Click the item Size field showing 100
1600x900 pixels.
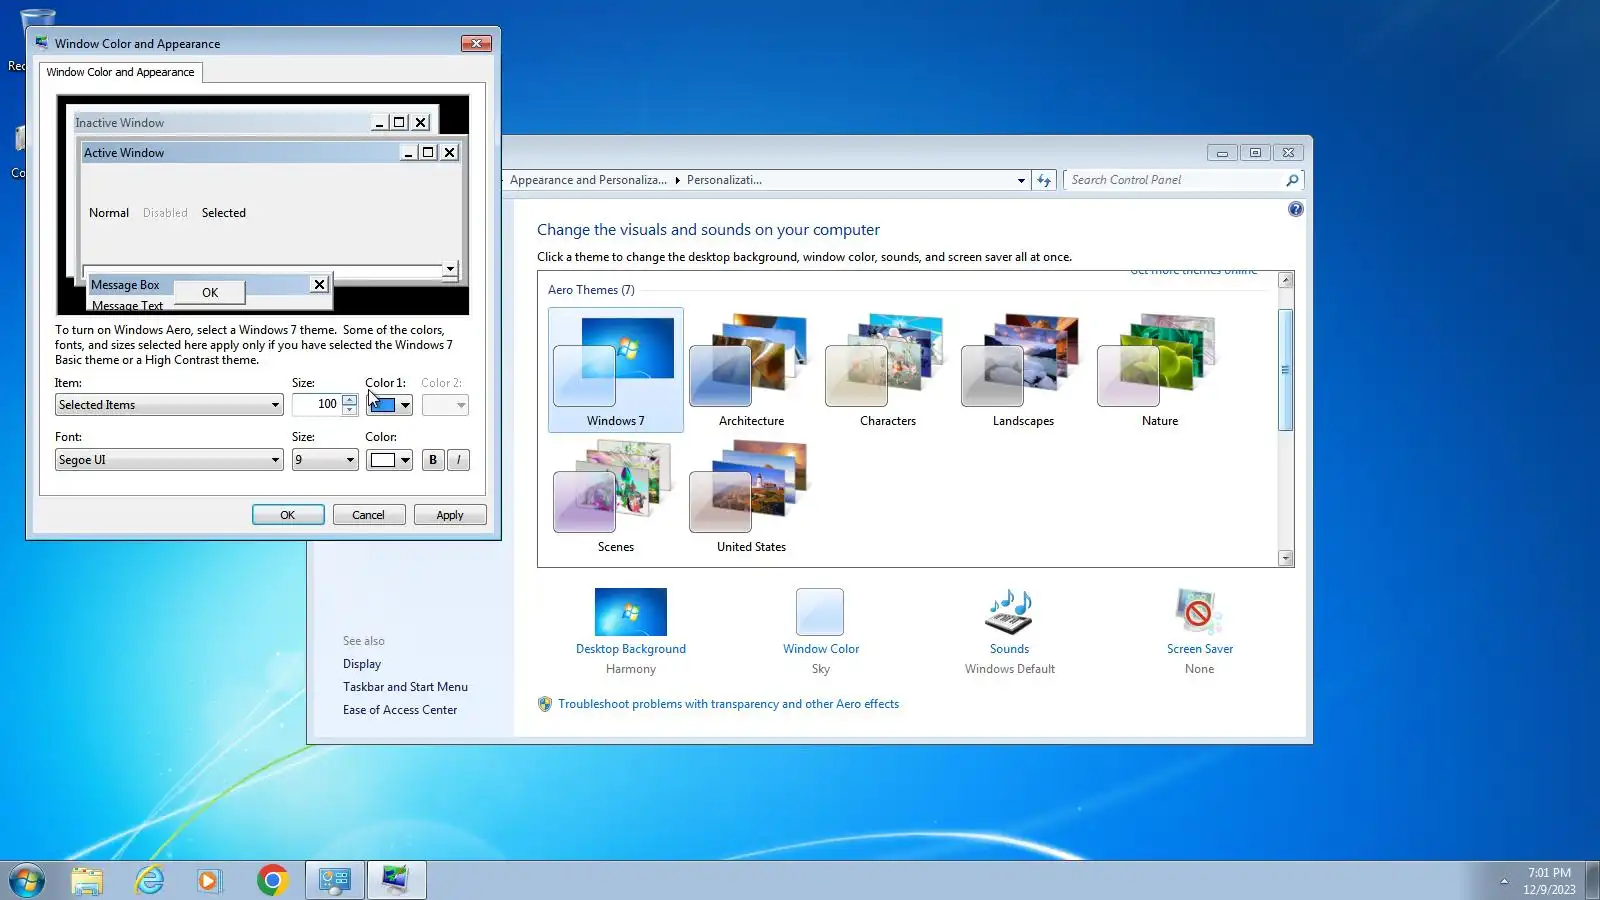[317, 405]
